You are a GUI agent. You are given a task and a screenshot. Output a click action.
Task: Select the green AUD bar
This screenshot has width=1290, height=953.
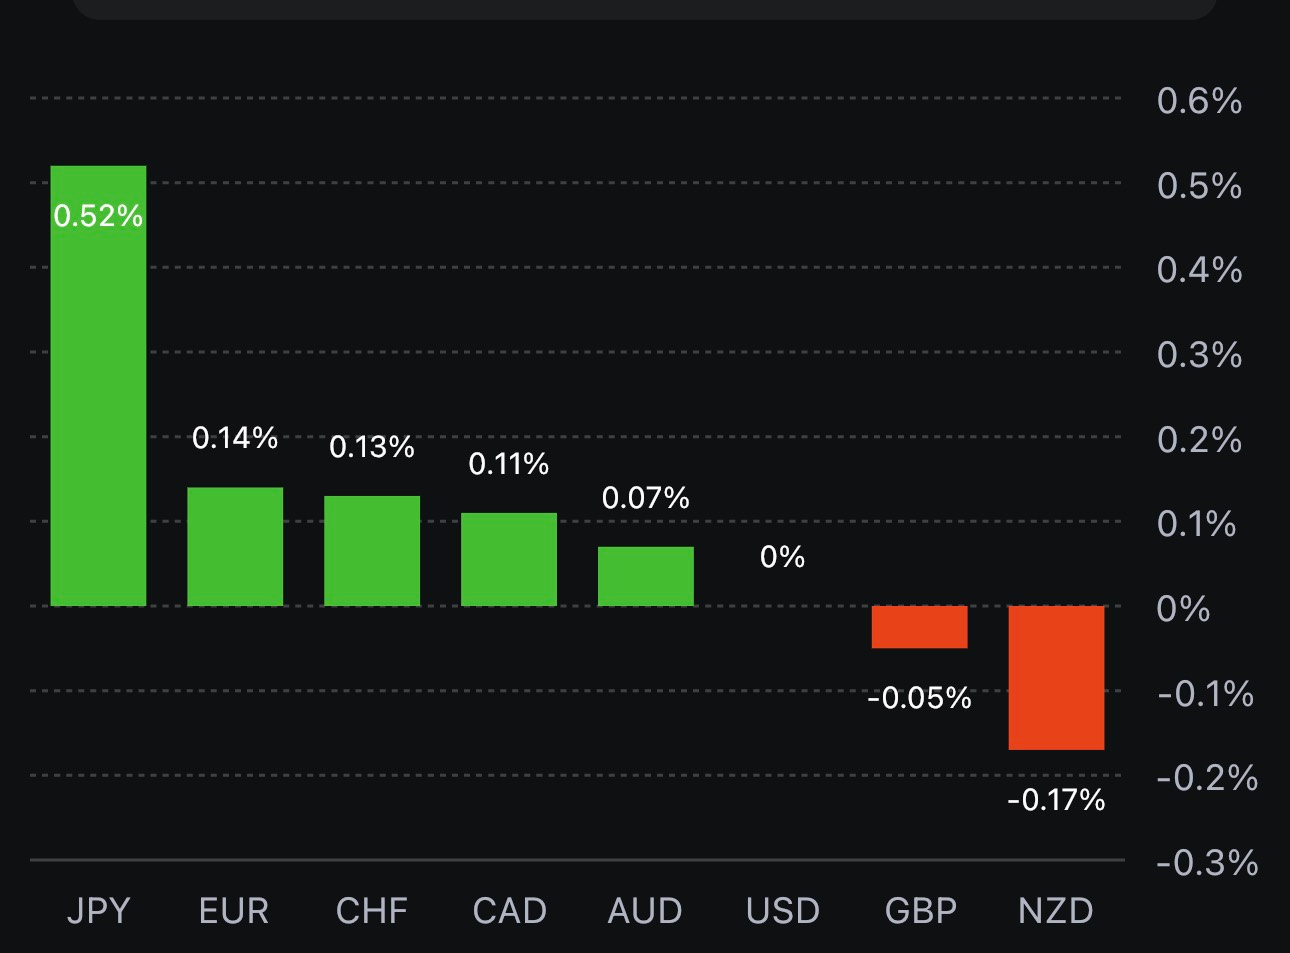(x=646, y=576)
